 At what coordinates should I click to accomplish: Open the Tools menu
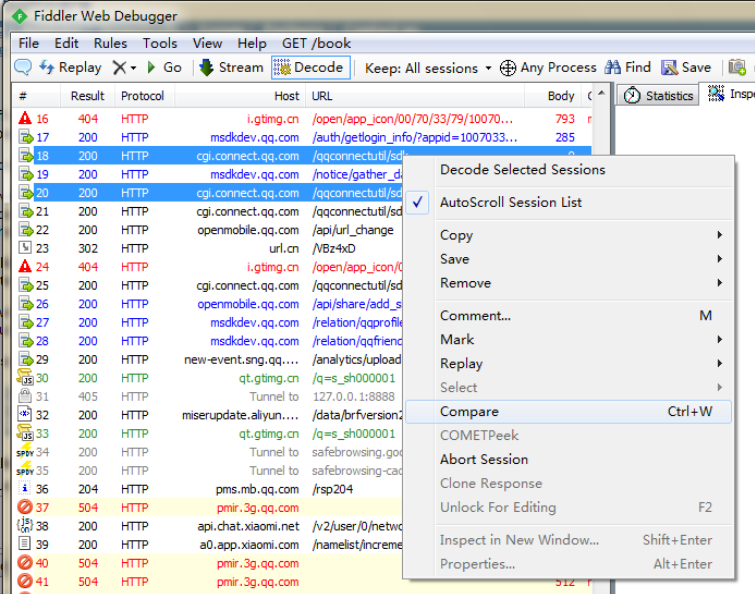pos(160,43)
